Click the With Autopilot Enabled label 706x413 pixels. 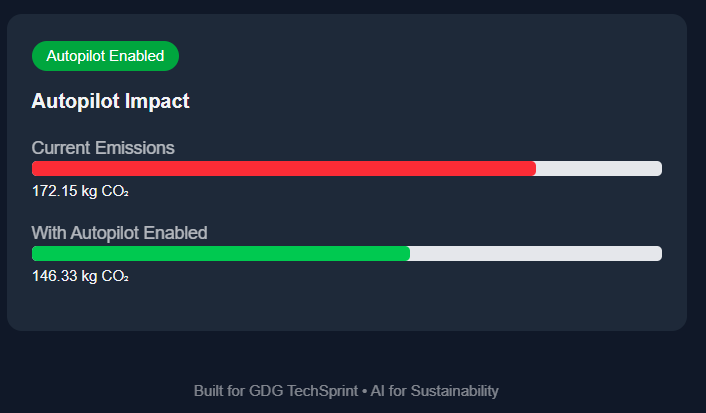tap(119, 233)
